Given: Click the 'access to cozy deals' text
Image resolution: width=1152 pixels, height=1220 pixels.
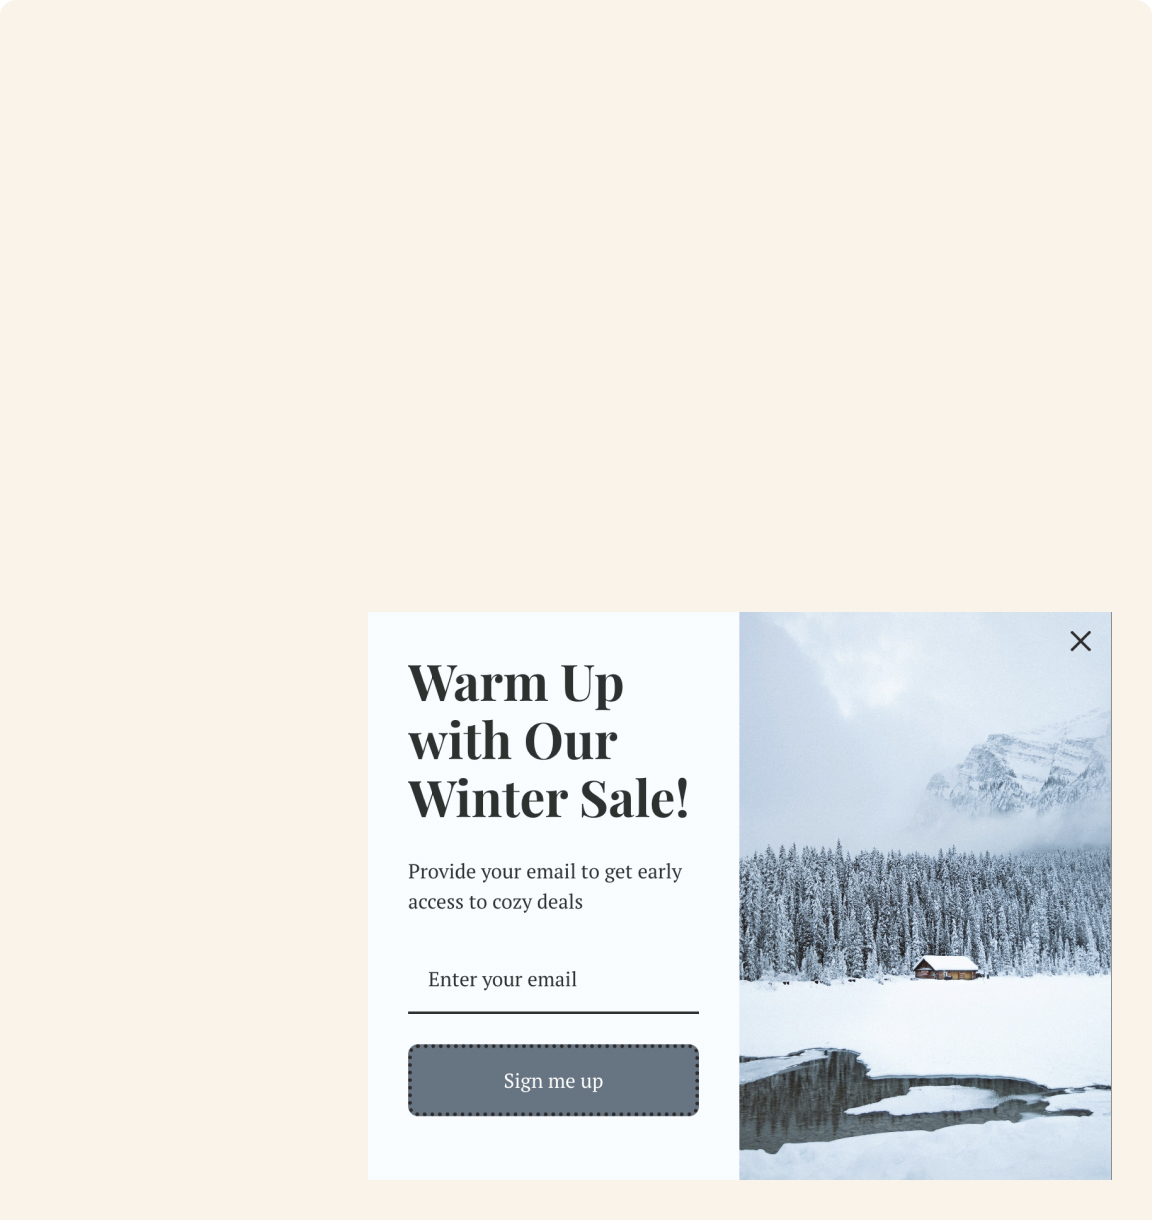Looking at the screenshot, I should (x=495, y=901).
